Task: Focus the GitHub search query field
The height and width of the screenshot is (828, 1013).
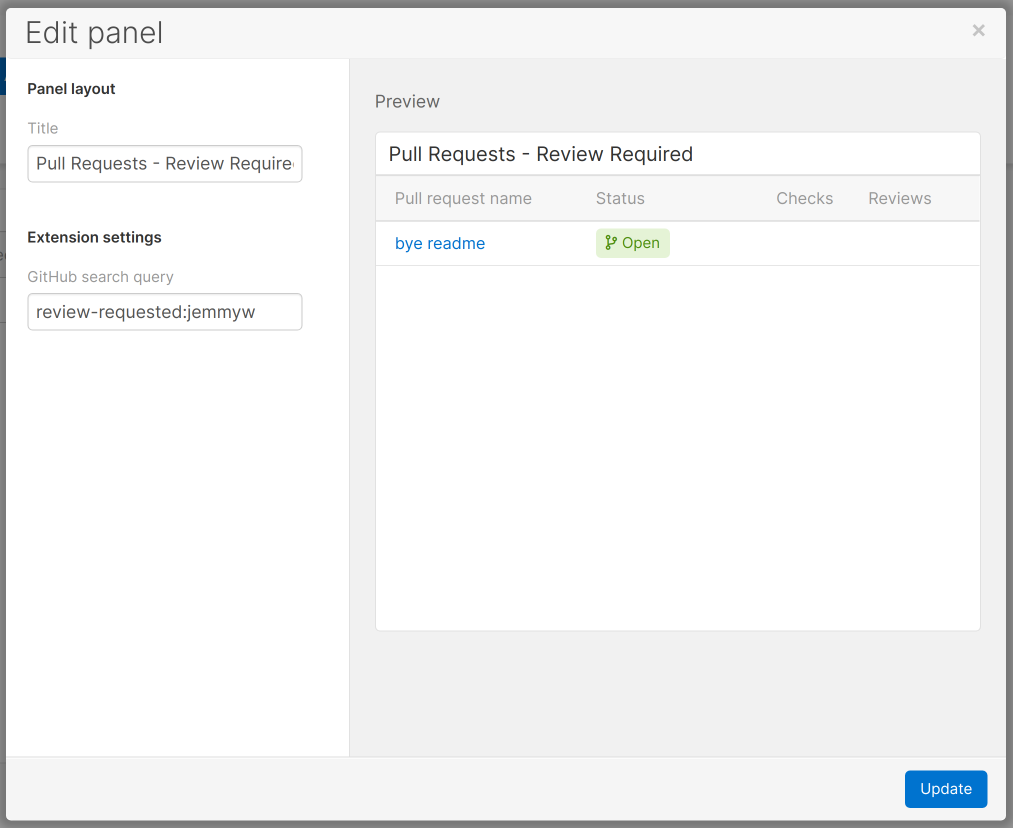Action: pyautogui.click(x=165, y=312)
